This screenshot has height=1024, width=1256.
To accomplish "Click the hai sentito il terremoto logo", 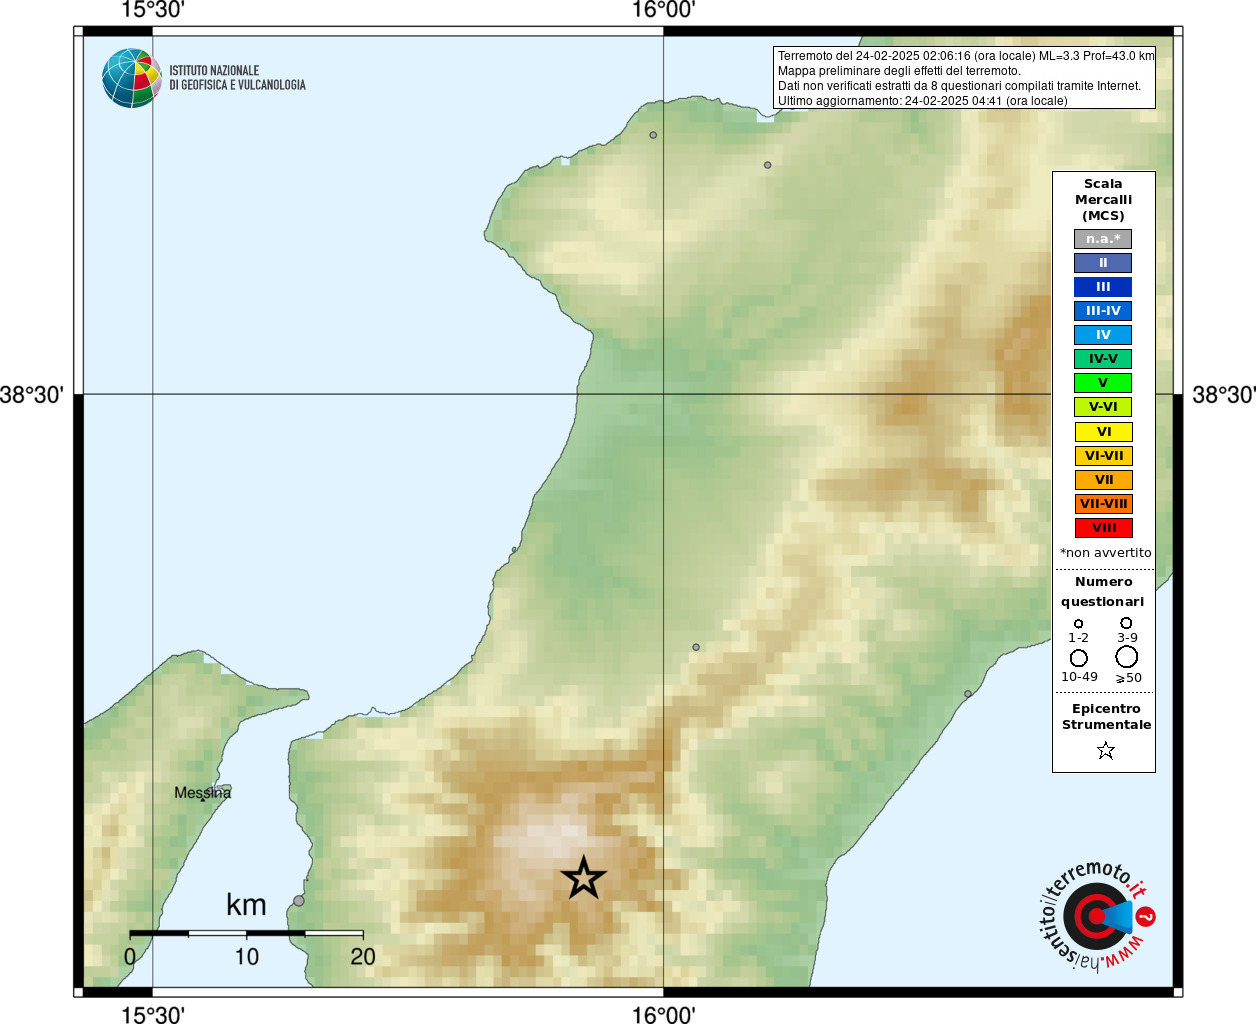I will [x=1097, y=916].
